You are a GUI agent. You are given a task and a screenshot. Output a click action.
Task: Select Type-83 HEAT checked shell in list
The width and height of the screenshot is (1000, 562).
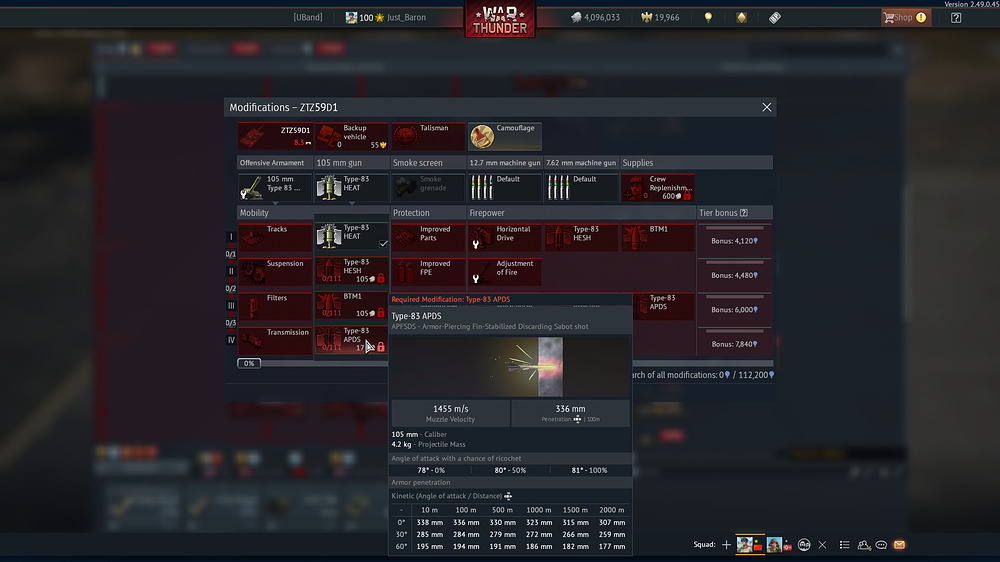[351, 237]
